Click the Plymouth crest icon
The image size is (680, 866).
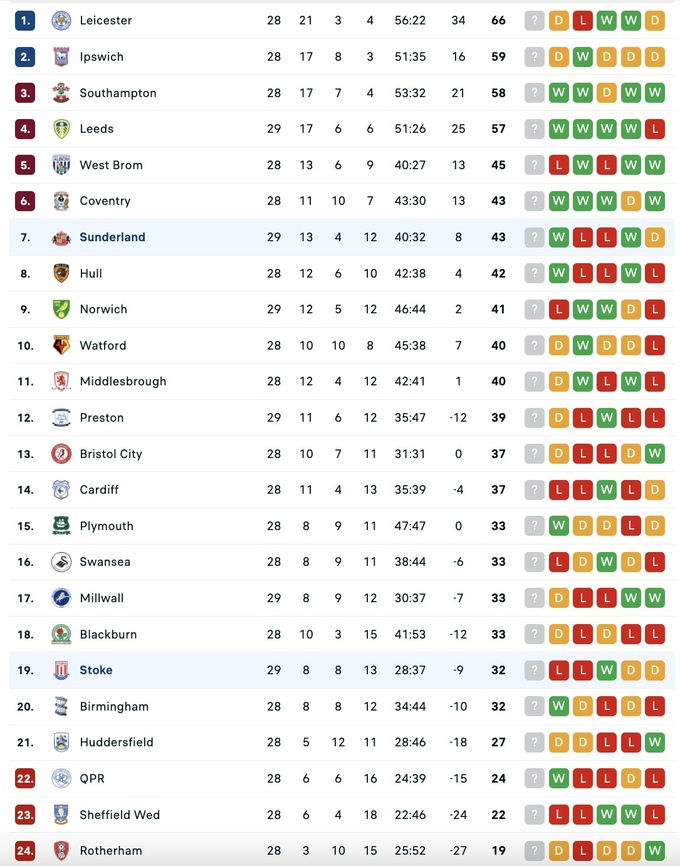click(61, 526)
